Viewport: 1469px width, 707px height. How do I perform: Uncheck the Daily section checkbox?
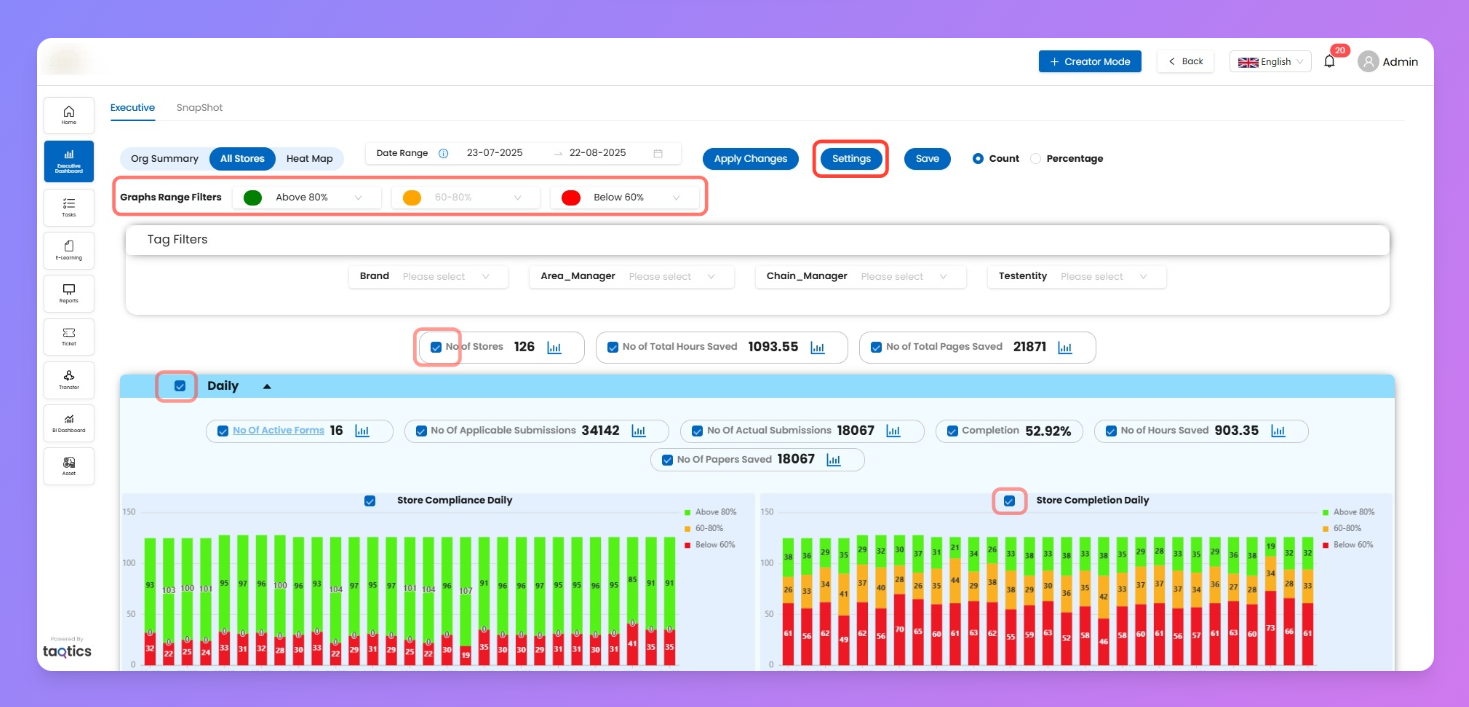180,386
